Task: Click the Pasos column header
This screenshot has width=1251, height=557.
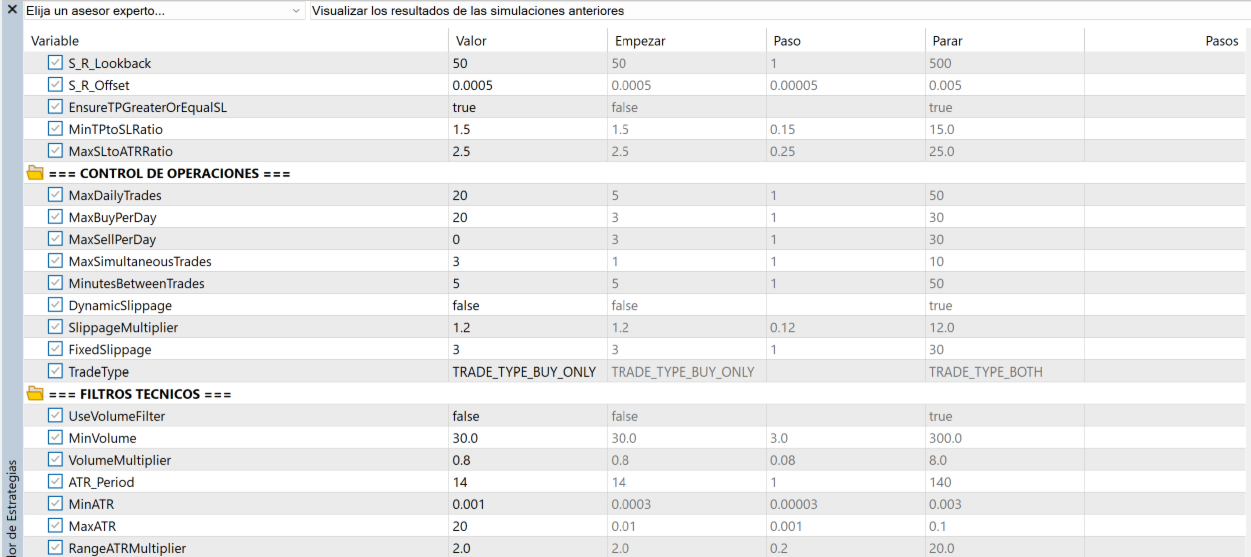Action: click(x=1221, y=41)
